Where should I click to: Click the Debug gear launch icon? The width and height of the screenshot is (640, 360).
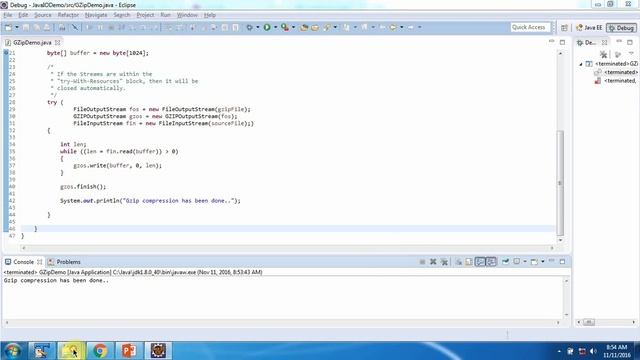tap(249, 27)
